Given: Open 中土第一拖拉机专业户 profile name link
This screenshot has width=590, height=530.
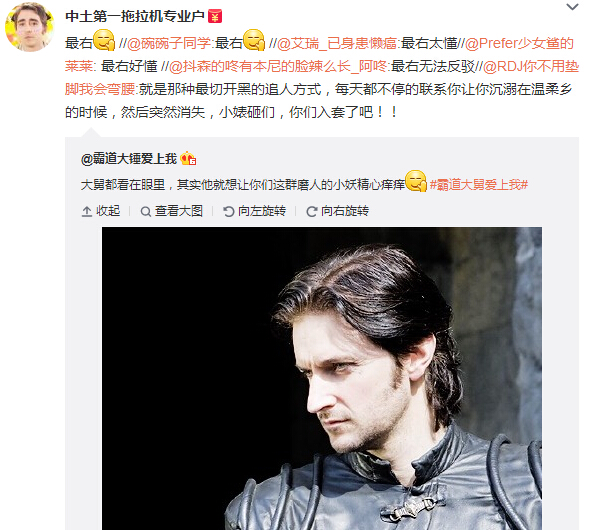Looking at the screenshot, I should pos(135,17).
